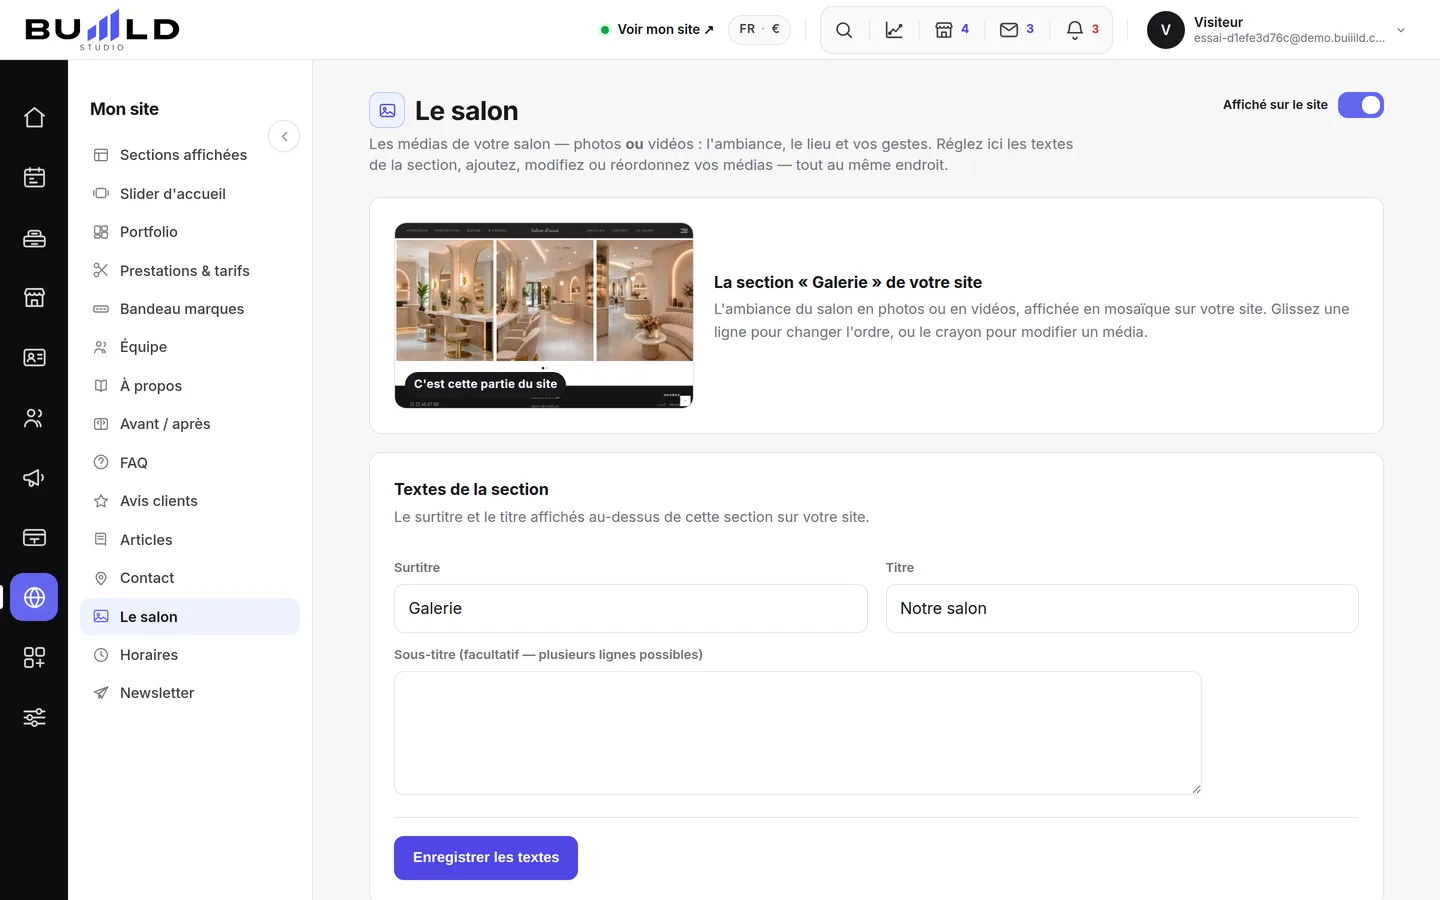Open the calendar icon in left rail
The image size is (1440, 900).
34,178
